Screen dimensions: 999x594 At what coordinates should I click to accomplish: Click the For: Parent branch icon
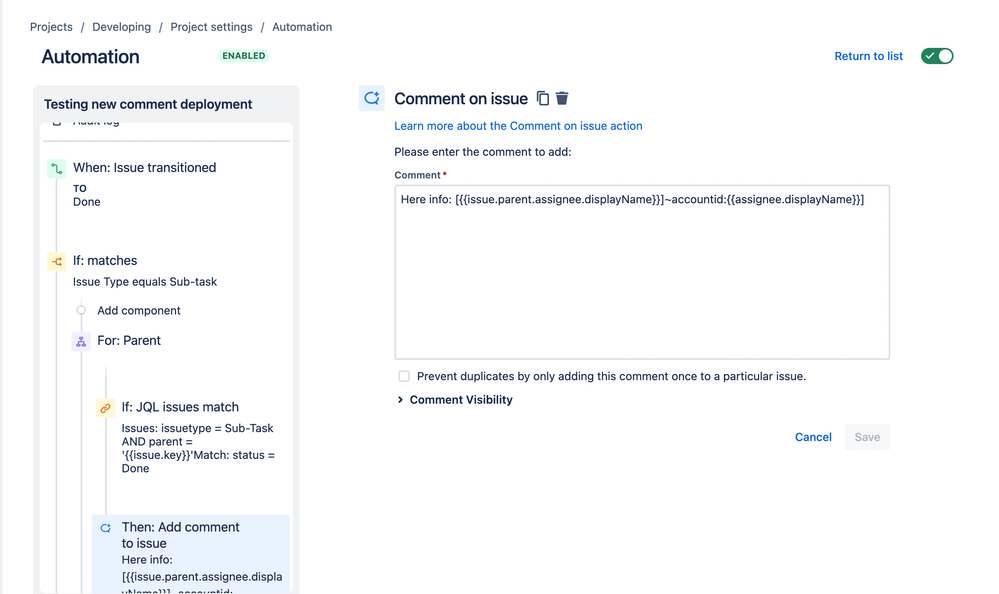click(x=80, y=341)
